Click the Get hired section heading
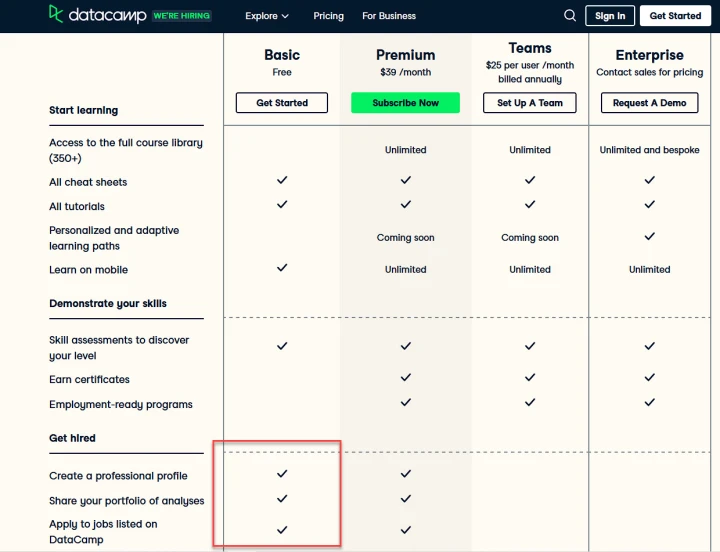The width and height of the screenshot is (720, 552). point(73,438)
